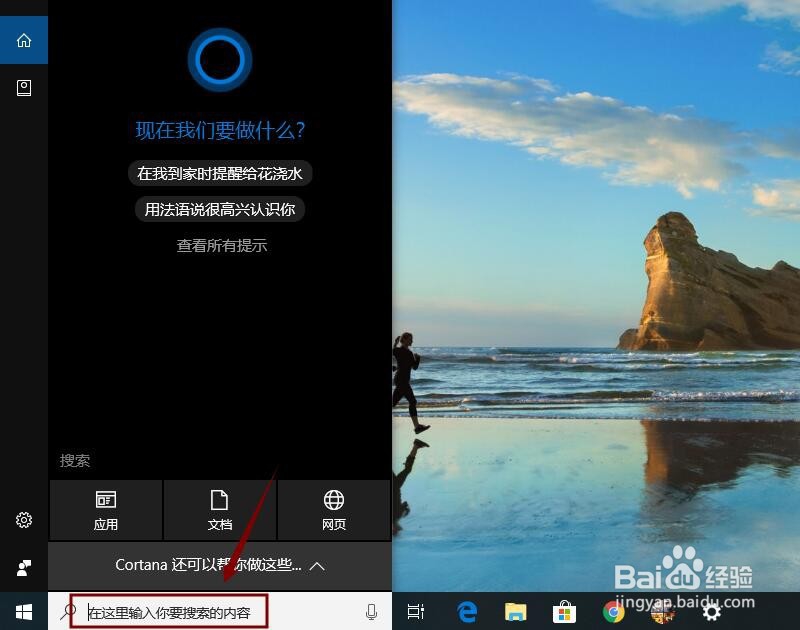Open Microsoft Store from the taskbar
Image resolution: width=800 pixels, height=630 pixels.
[564, 611]
